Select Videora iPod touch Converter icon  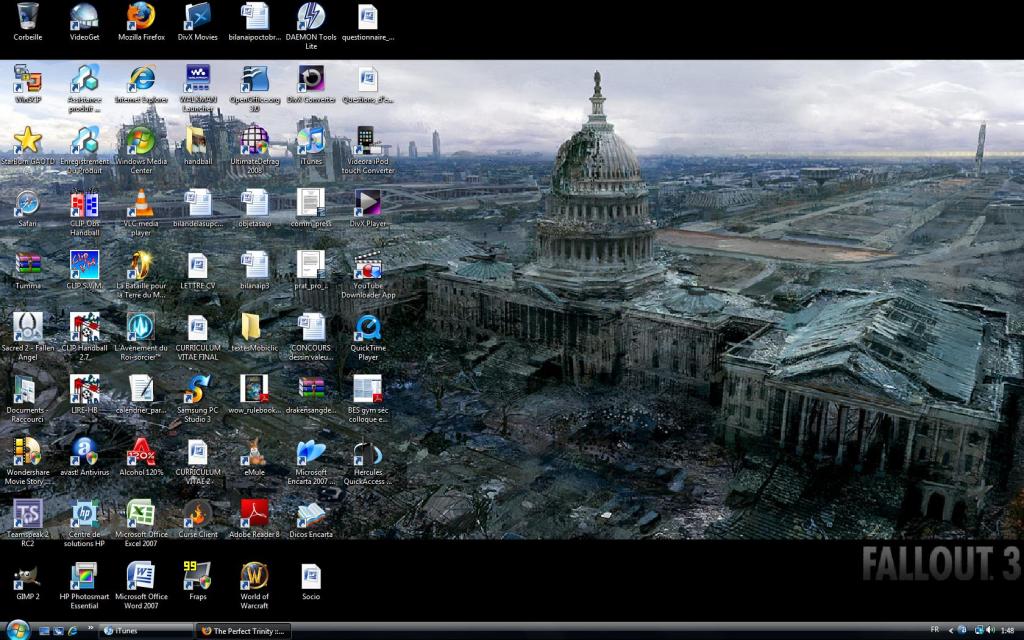point(368,150)
